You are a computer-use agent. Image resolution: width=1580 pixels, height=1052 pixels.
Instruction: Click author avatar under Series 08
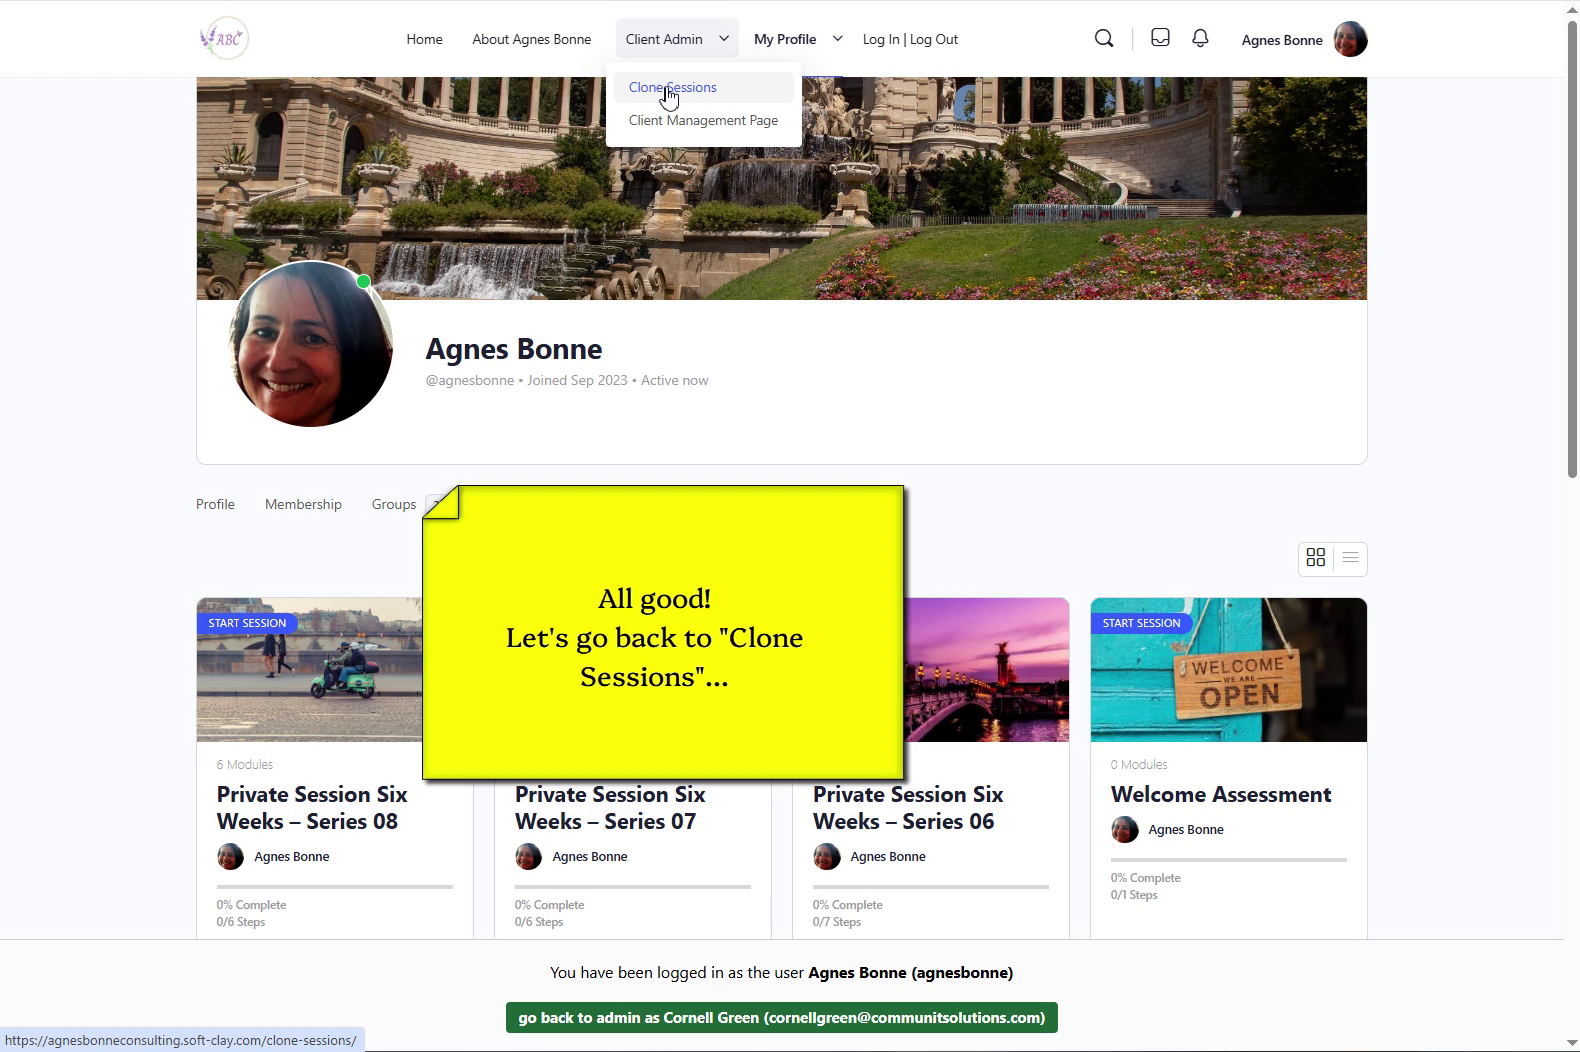pyautogui.click(x=231, y=857)
